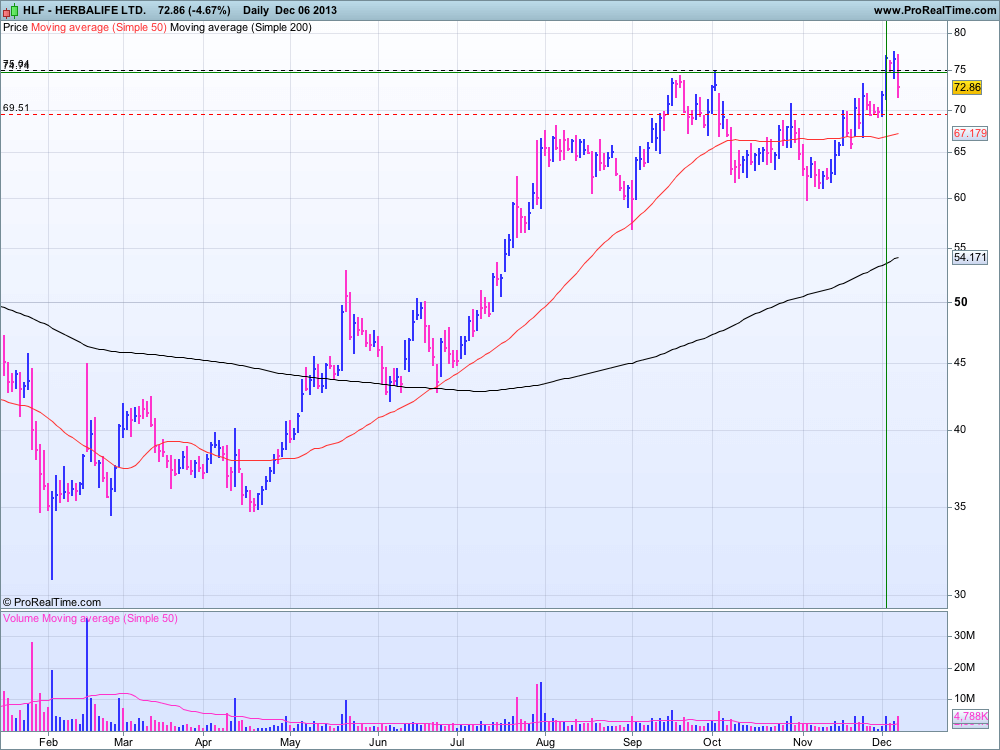
Task: Click the 35 price axis label
Action: (960, 507)
